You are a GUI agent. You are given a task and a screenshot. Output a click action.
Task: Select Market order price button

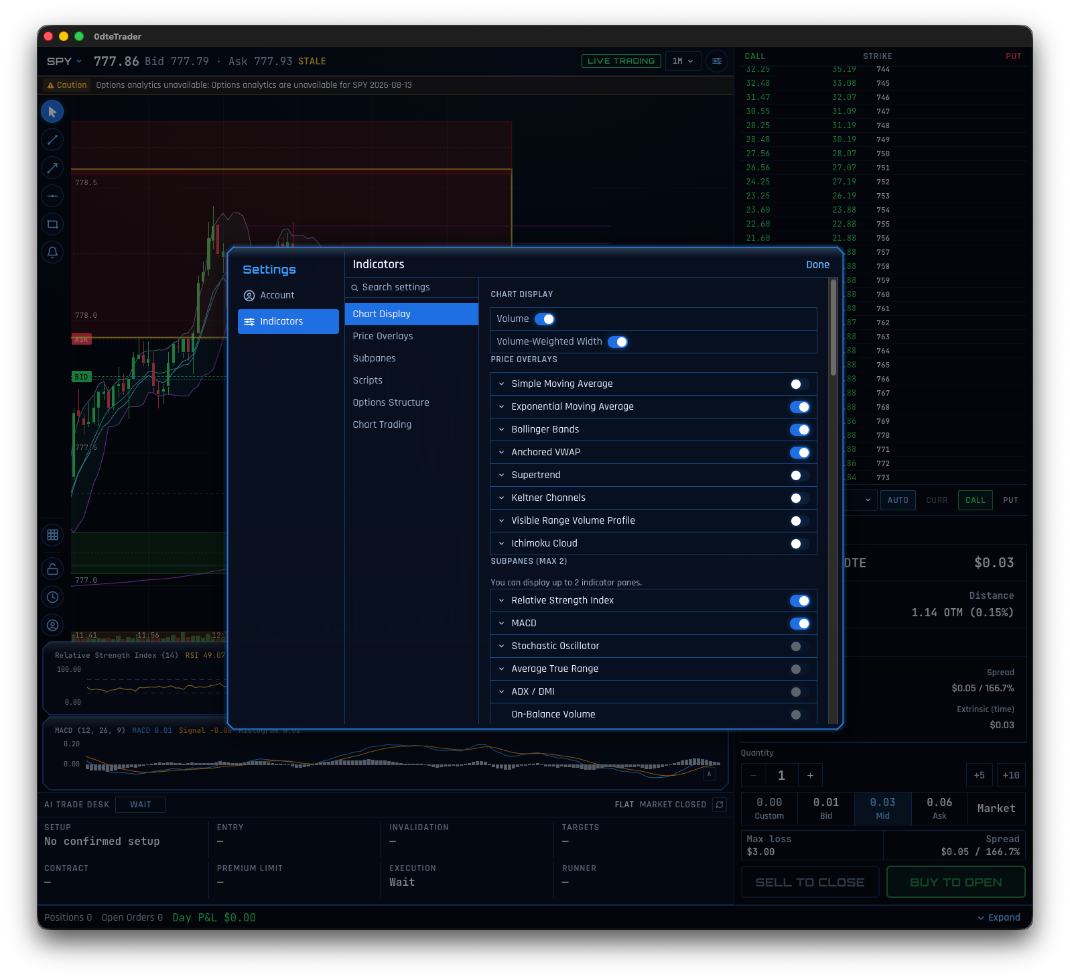click(996, 808)
